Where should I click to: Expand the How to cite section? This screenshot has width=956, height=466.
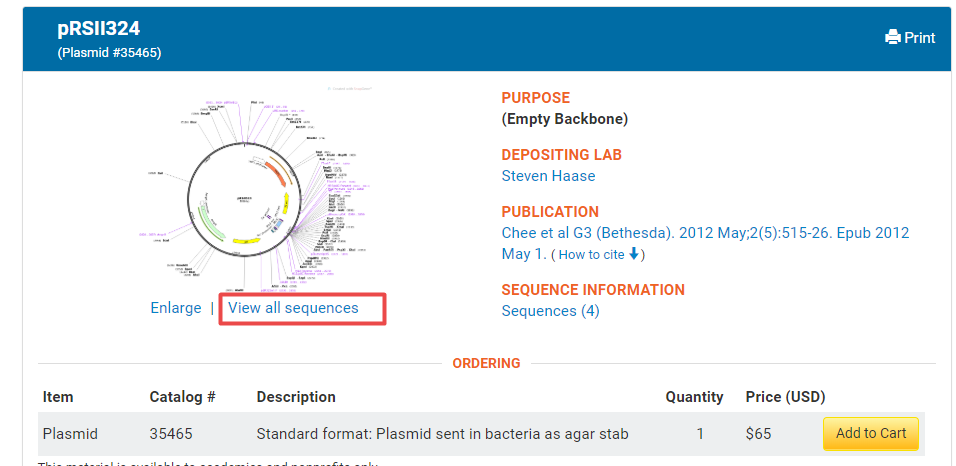point(591,255)
